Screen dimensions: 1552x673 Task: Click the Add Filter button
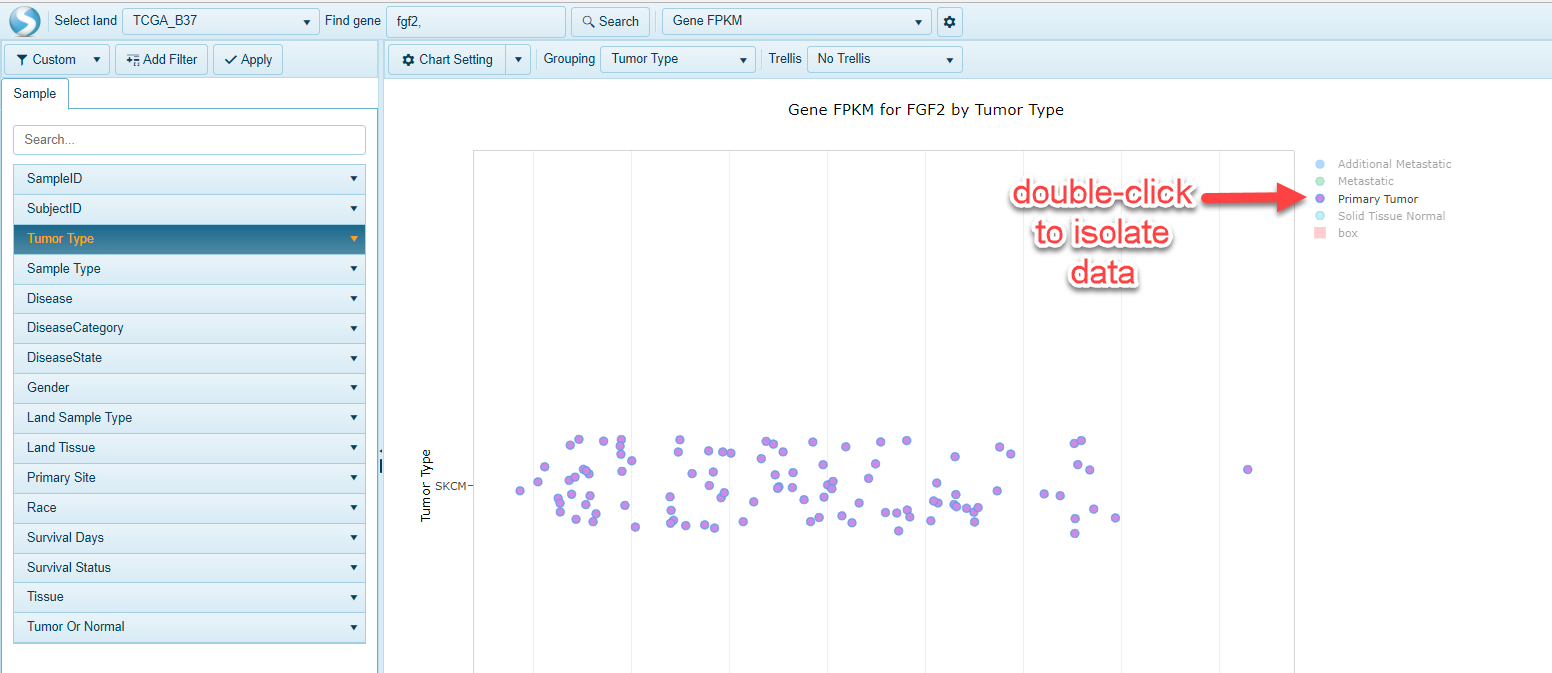click(161, 59)
